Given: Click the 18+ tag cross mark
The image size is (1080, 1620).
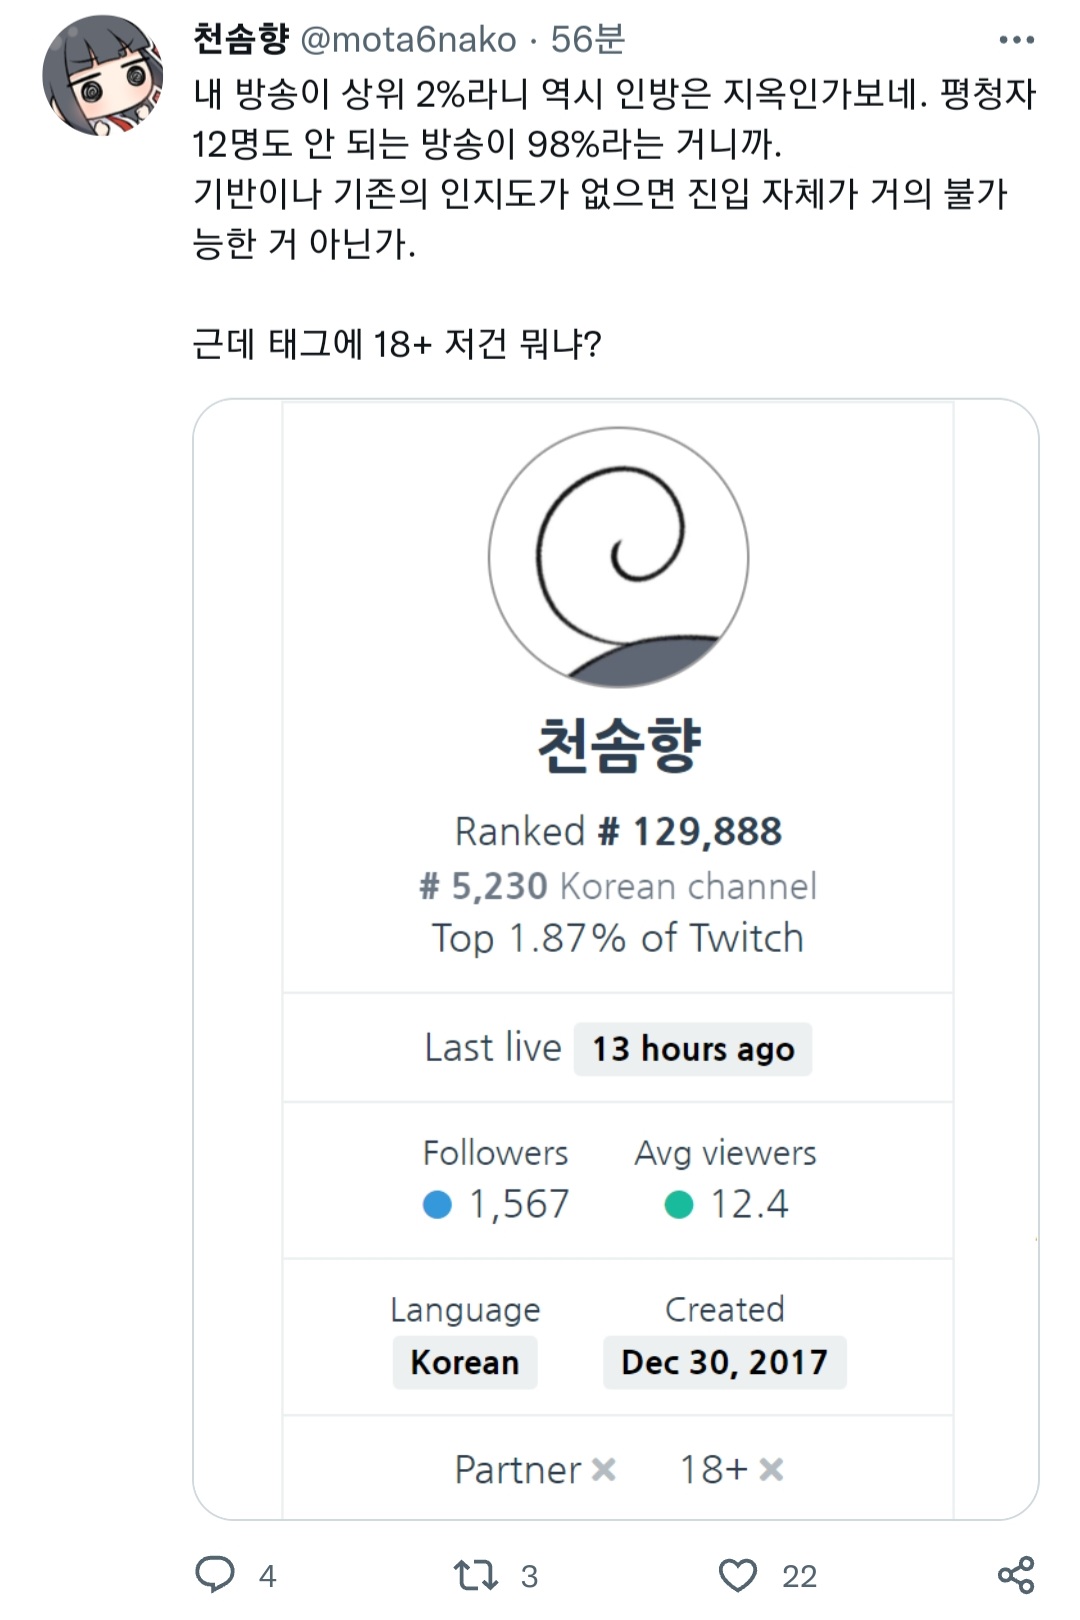Looking at the screenshot, I should tap(771, 1469).
